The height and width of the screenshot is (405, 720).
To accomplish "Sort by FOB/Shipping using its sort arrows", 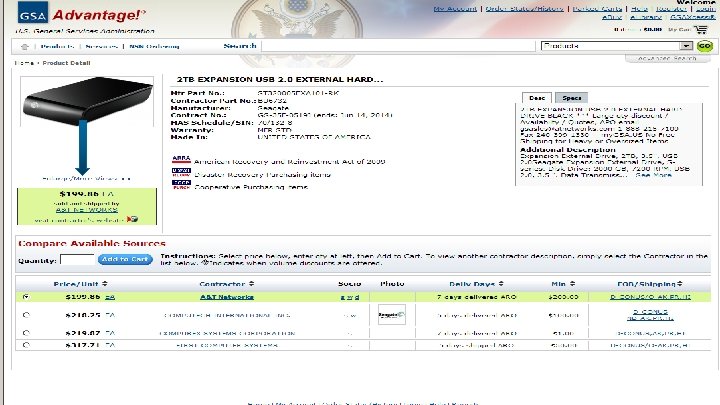I will [680, 284].
